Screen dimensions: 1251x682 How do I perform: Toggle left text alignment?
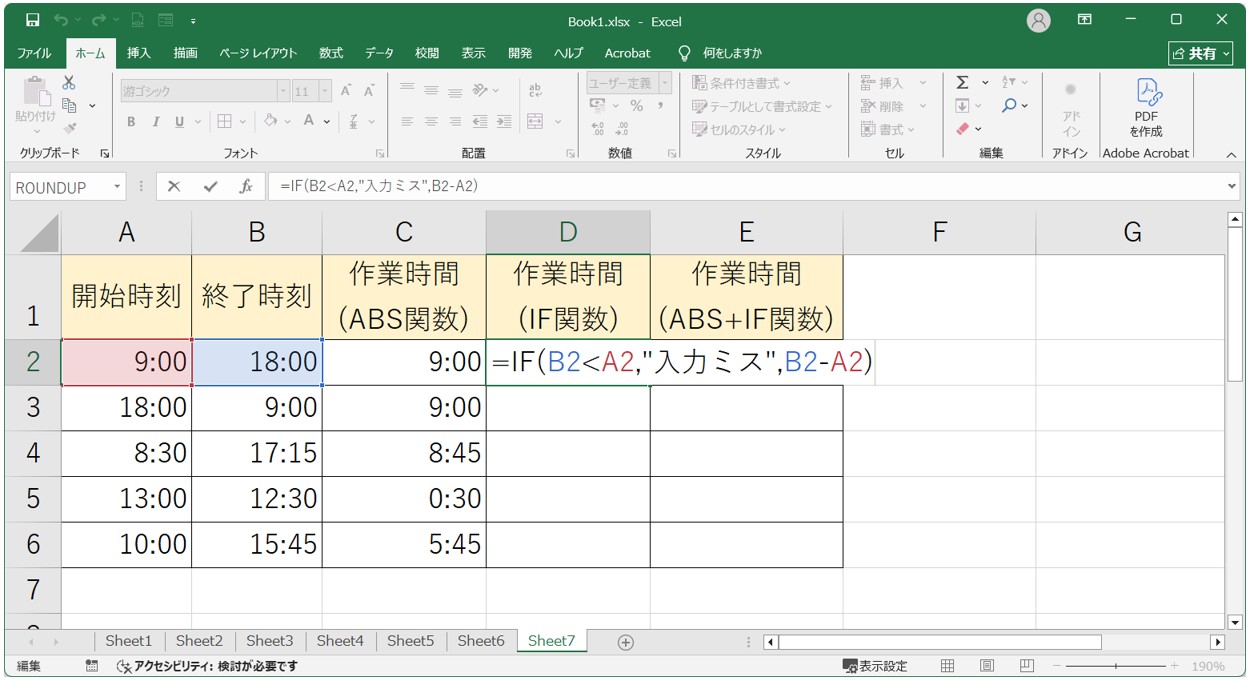[407, 122]
